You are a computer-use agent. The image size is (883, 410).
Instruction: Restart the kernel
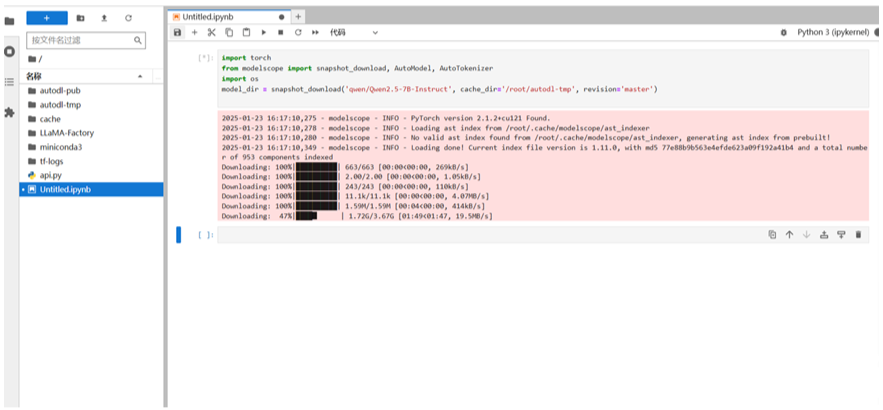click(x=298, y=33)
